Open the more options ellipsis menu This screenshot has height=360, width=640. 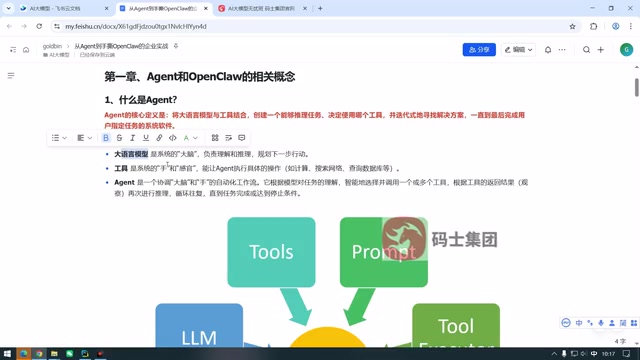562,50
